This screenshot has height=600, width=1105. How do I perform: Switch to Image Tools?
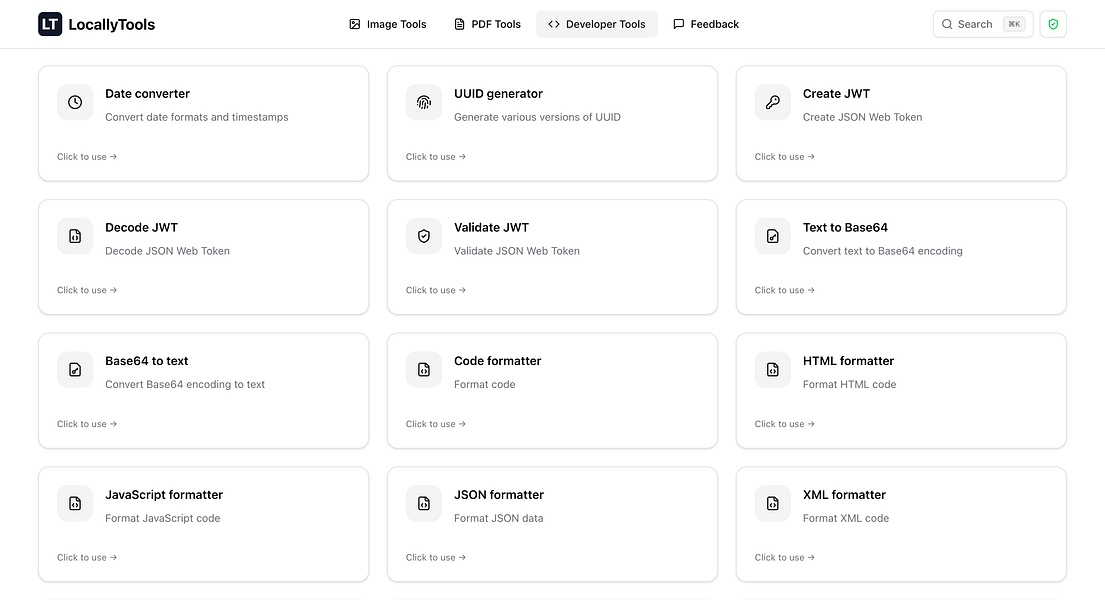coord(388,23)
